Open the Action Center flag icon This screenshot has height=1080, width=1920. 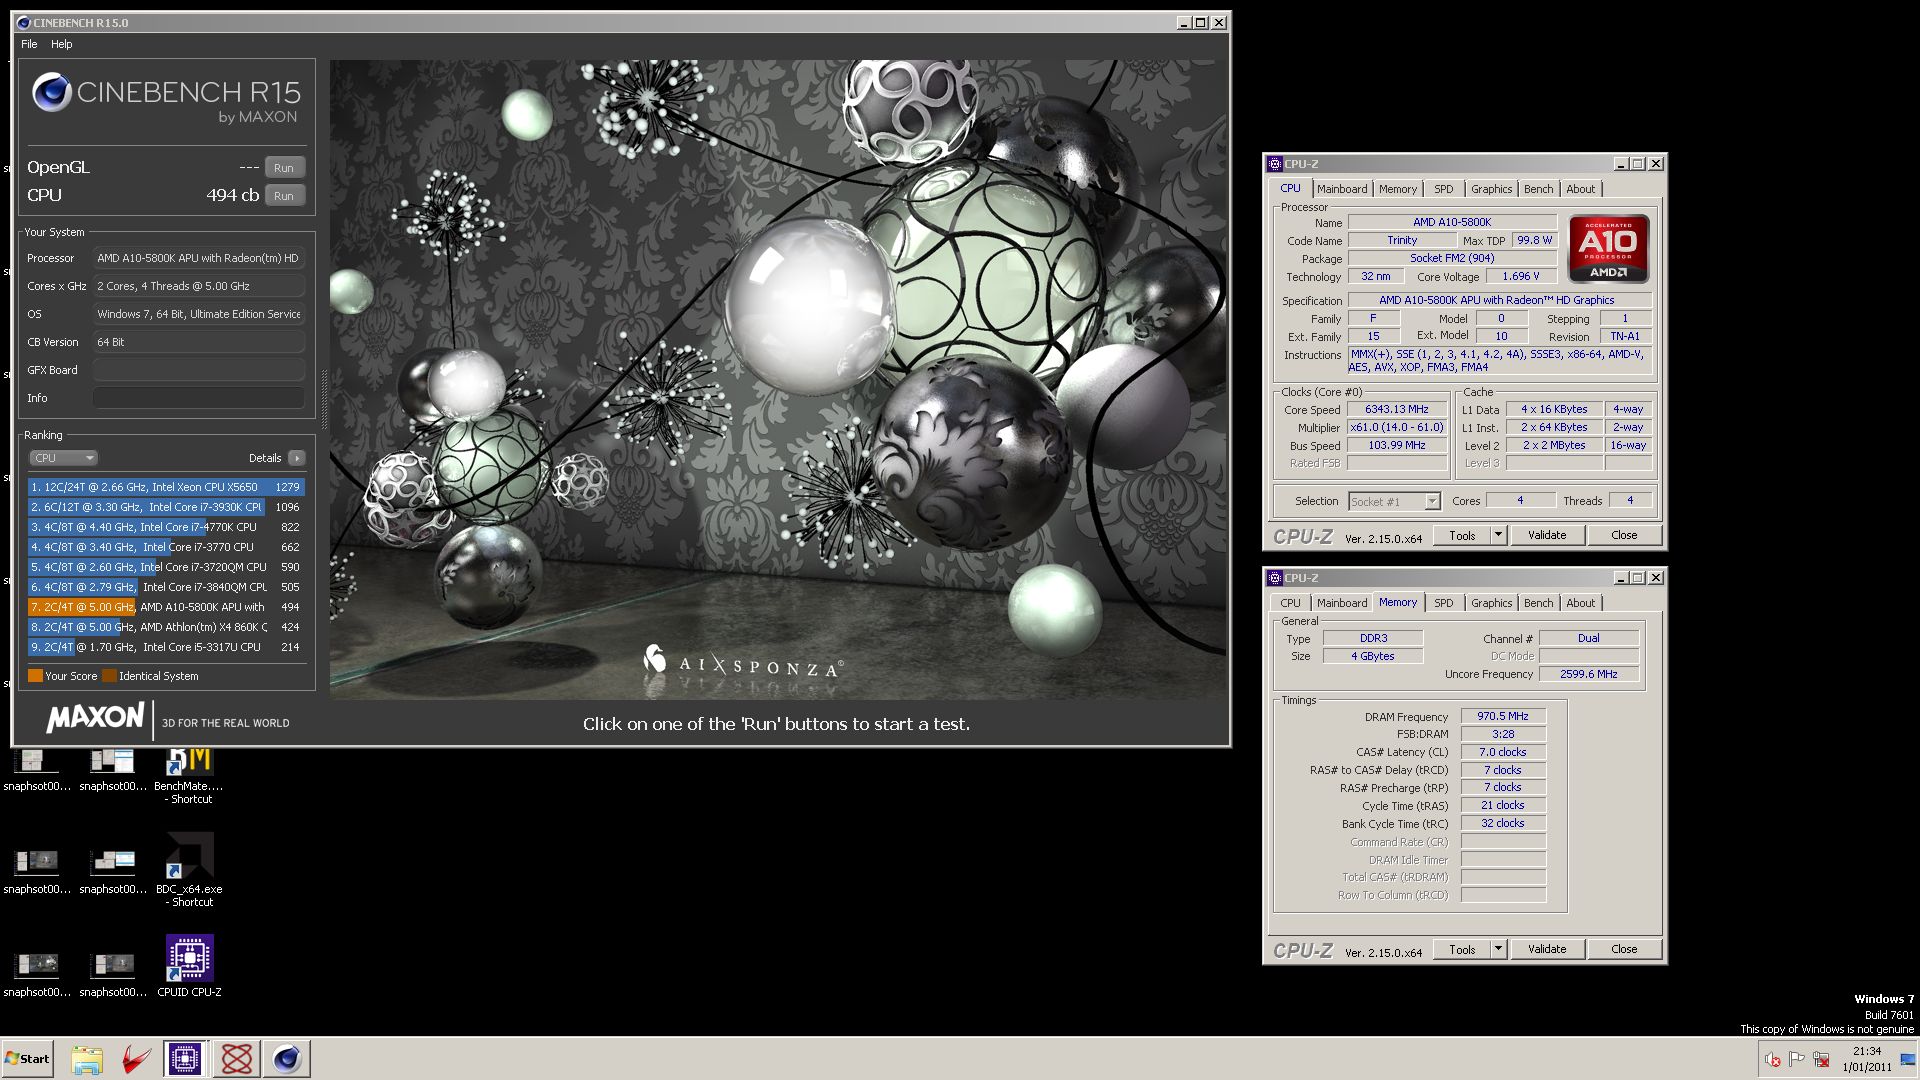1797,1060
